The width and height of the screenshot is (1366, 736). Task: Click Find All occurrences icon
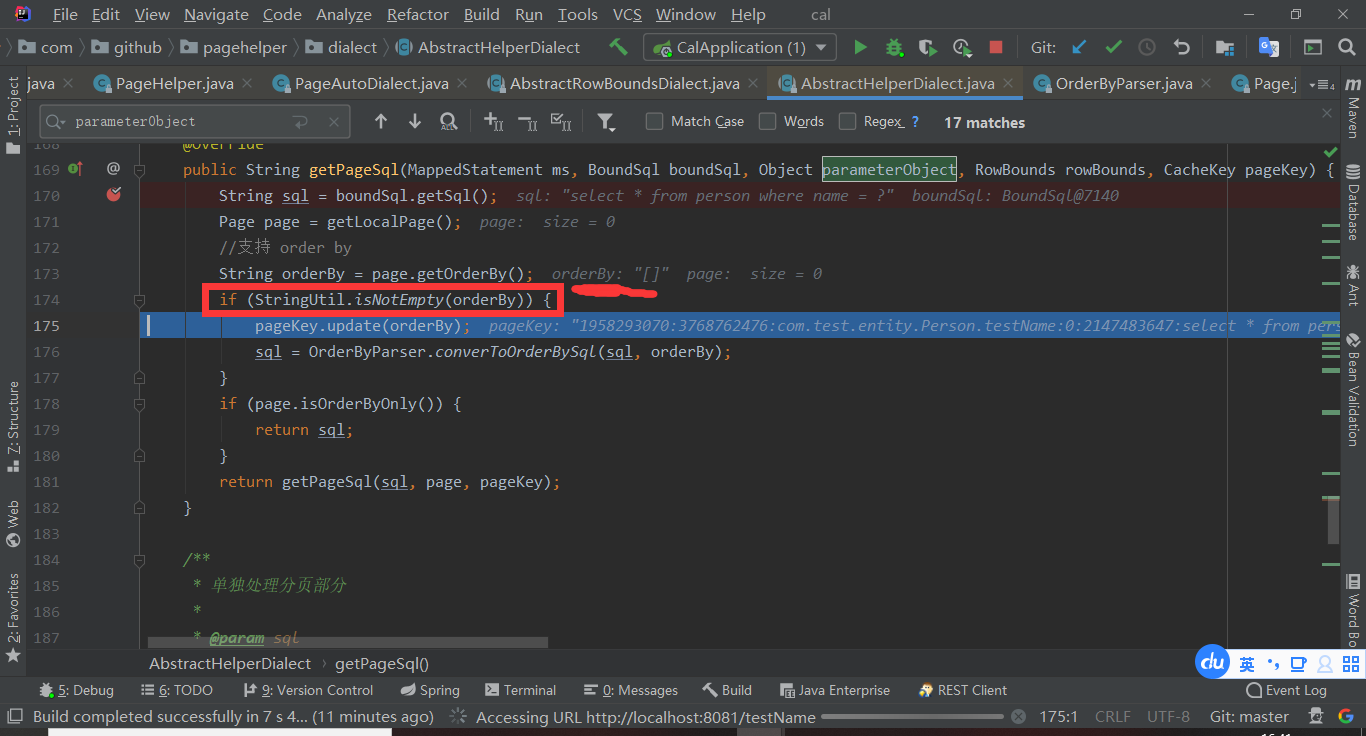[449, 122]
